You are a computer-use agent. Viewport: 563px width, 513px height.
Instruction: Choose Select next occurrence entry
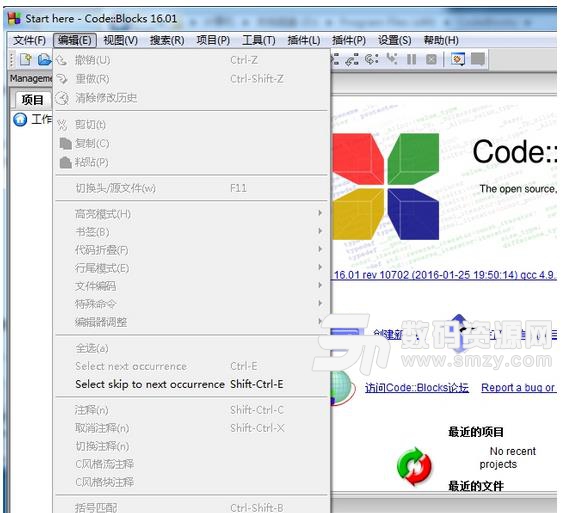(x=192, y=366)
